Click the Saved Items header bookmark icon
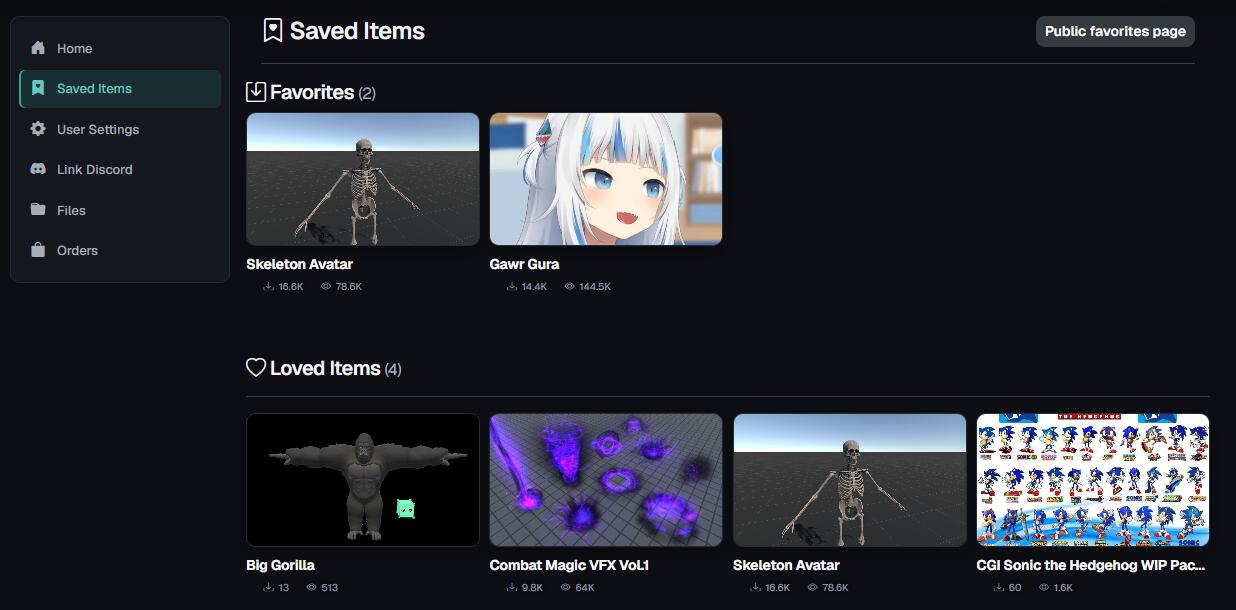Screen dimensions: 1236x610 (272, 31)
